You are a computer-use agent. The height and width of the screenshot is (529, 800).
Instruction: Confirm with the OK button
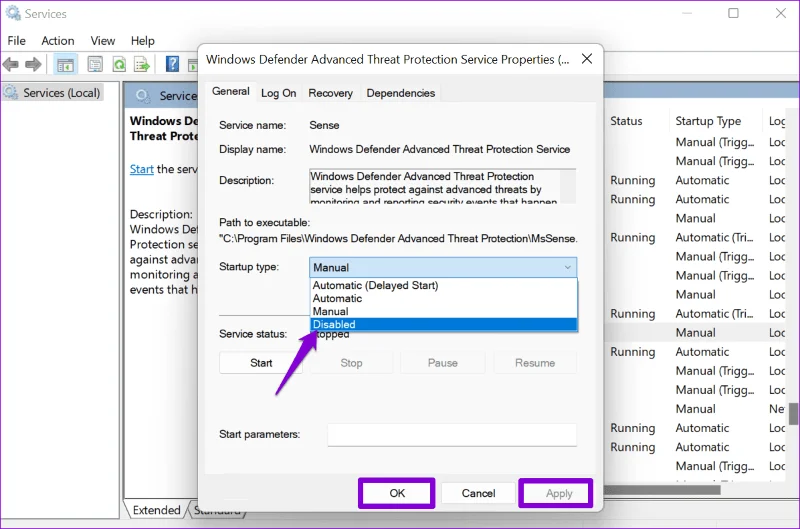[397, 493]
